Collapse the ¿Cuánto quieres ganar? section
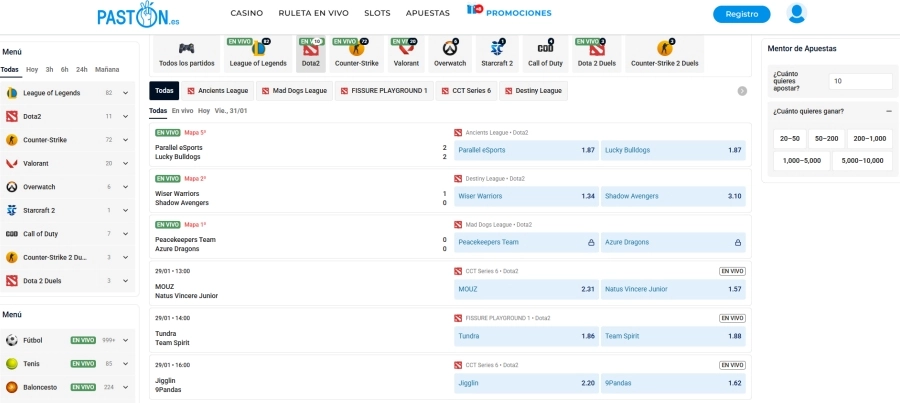Image resolution: width=900 pixels, height=403 pixels. (x=889, y=111)
